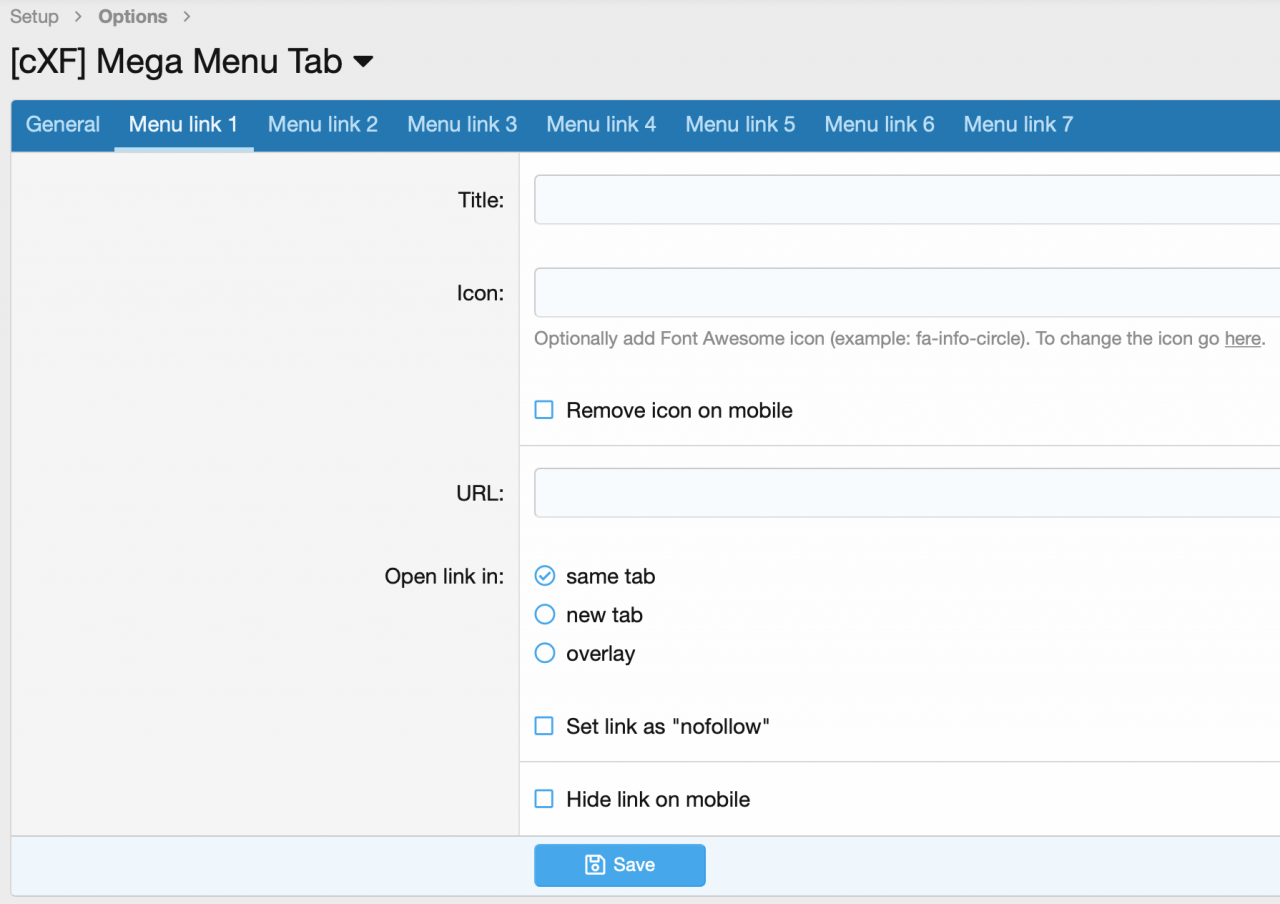The height and width of the screenshot is (904, 1280).
Task: Navigate to Options in the breadcrumb
Action: click(x=133, y=17)
